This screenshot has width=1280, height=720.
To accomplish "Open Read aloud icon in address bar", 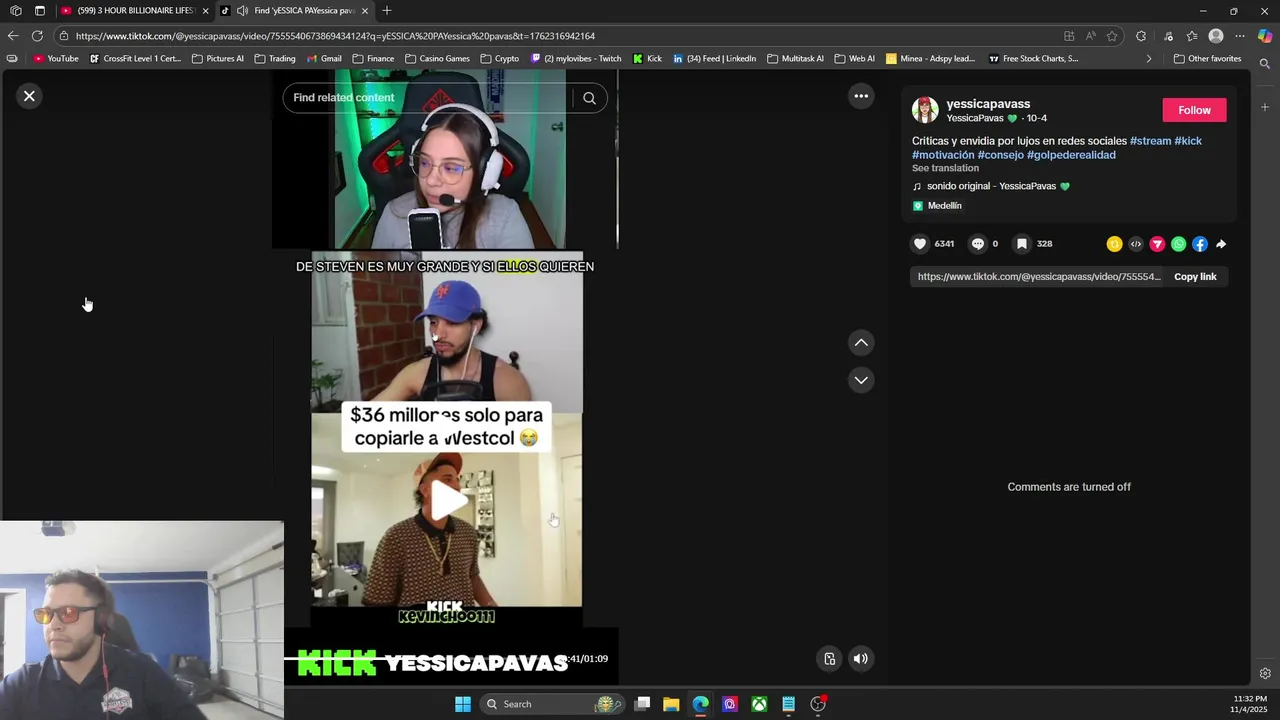I will pos(1090,36).
